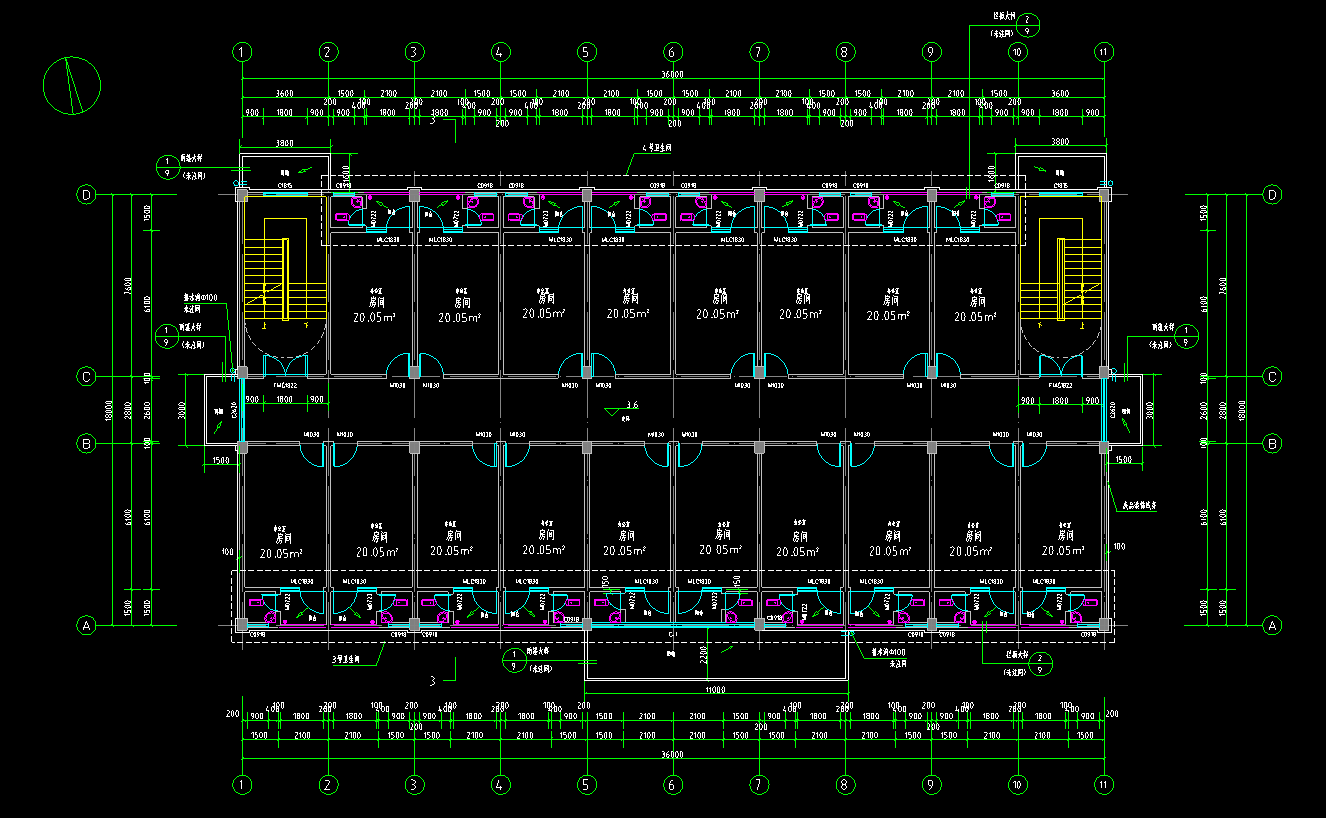Viewport: 1326px width, 818px height.
Task: Click the 3.6 elevation marker in corridor
Action: click(630, 405)
